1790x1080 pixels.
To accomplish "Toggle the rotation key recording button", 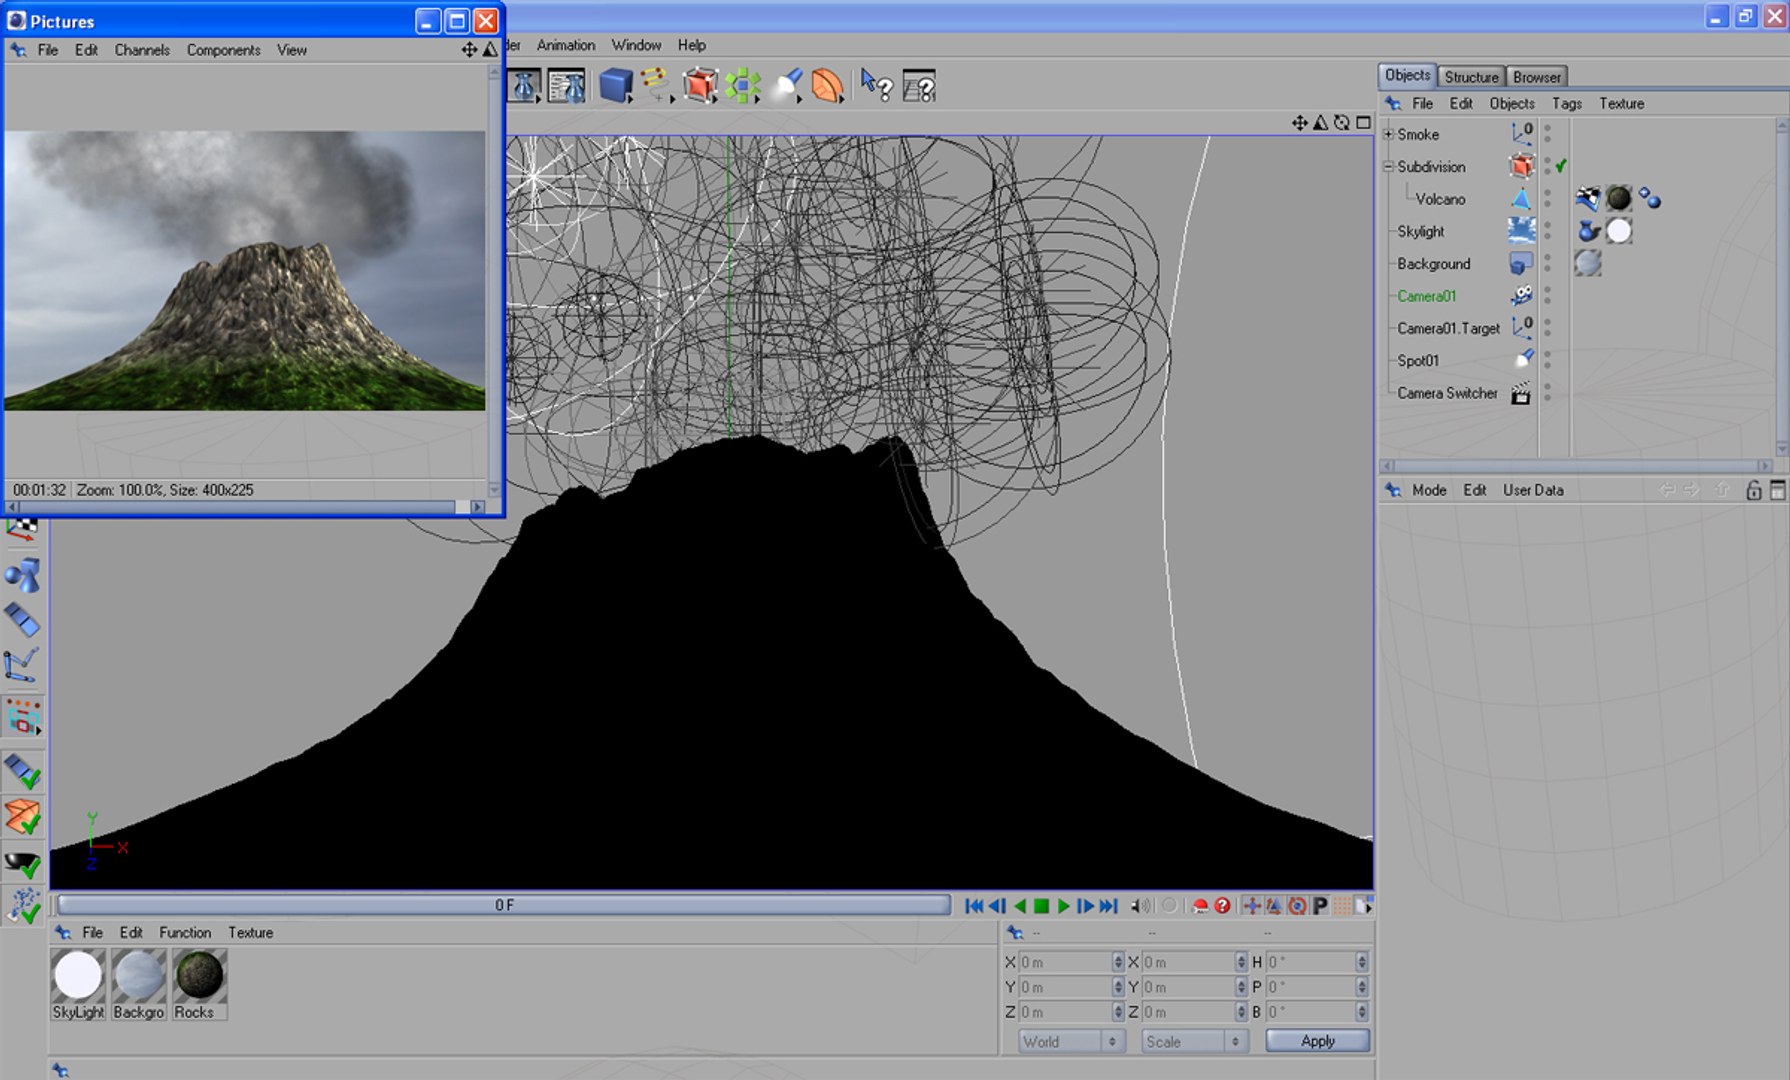I will [x=1297, y=906].
